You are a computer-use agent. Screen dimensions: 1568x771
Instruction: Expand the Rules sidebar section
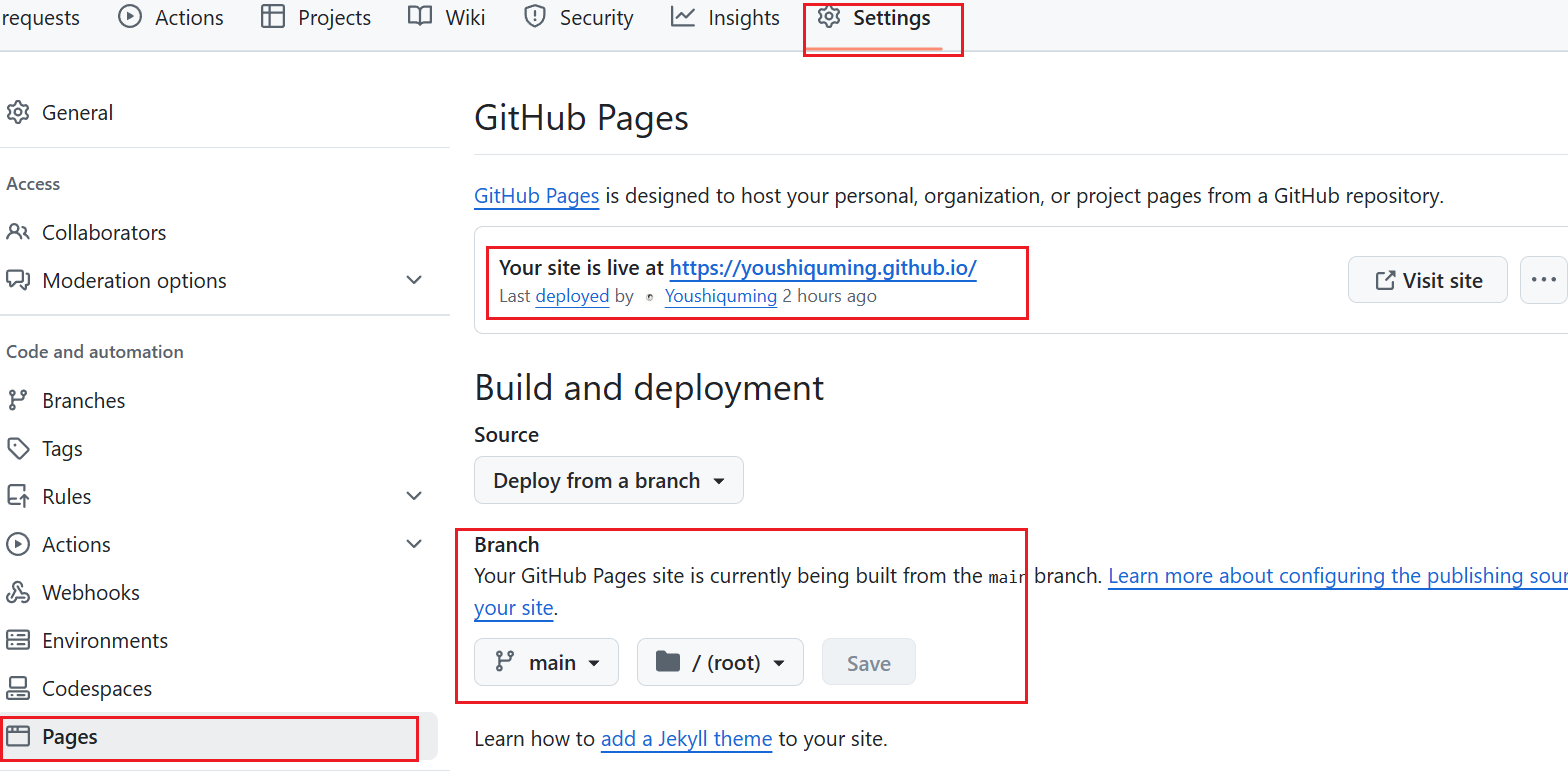(414, 496)
